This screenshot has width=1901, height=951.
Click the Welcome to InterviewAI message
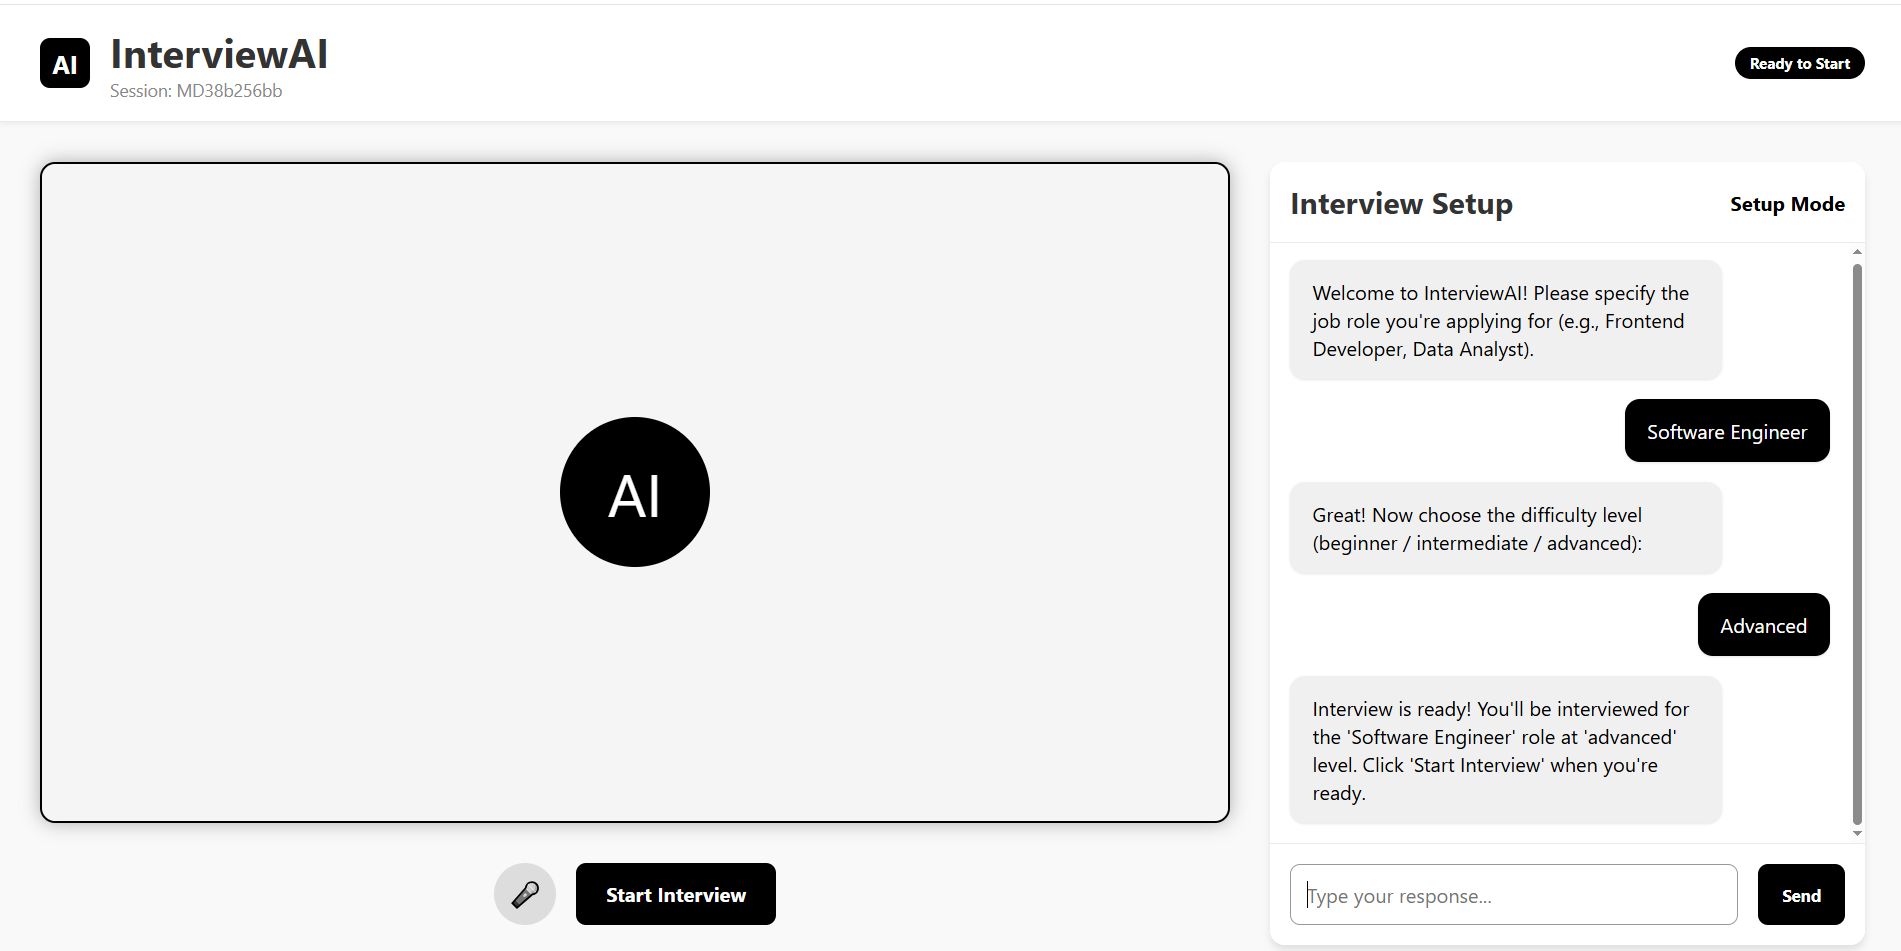tap(1505, 320)
